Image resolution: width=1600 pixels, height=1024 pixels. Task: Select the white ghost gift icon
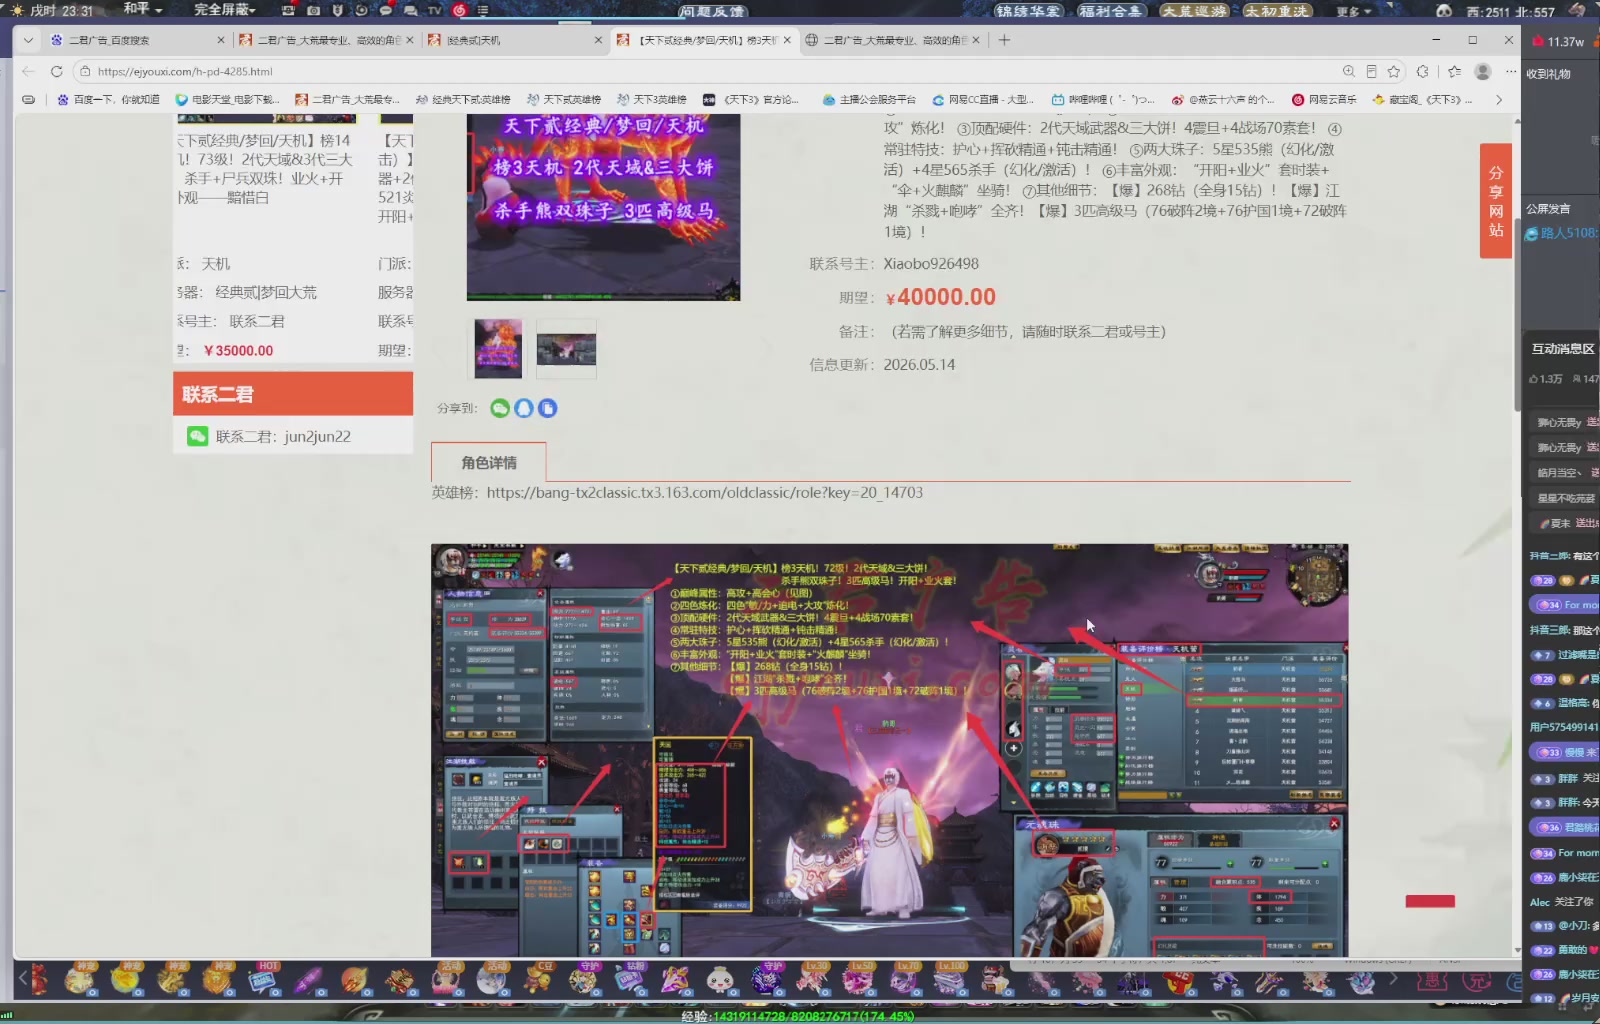720,980
